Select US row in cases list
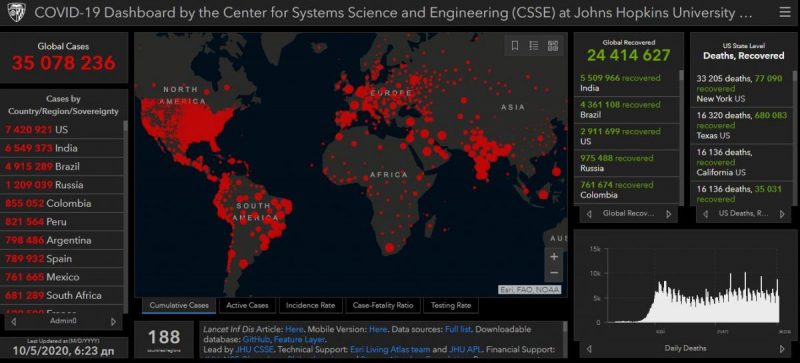 click(x=62, y=130)
